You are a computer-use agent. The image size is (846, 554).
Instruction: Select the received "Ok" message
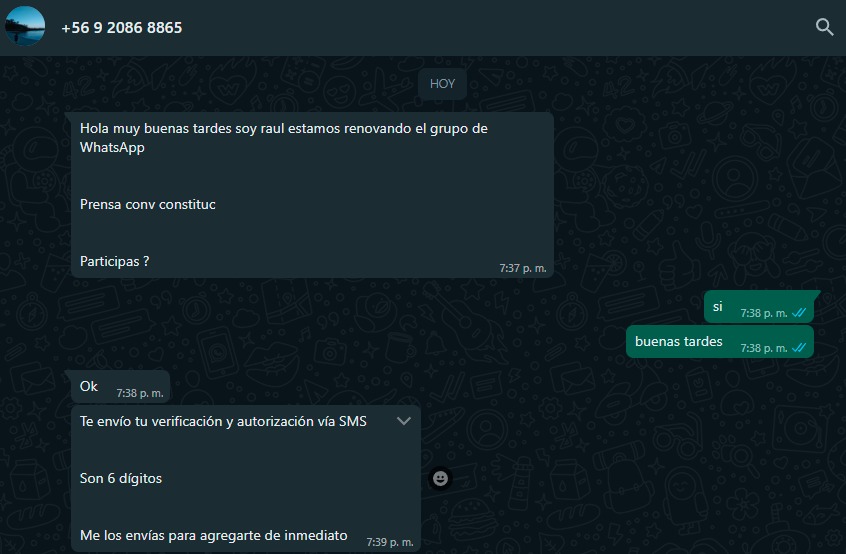[120, 387]
